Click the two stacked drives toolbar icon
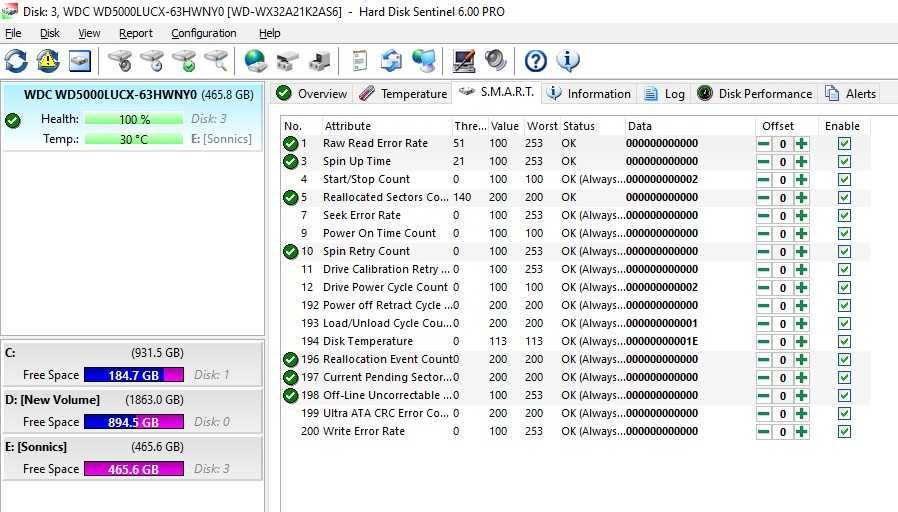898x512 pixels. pos(287,61)
